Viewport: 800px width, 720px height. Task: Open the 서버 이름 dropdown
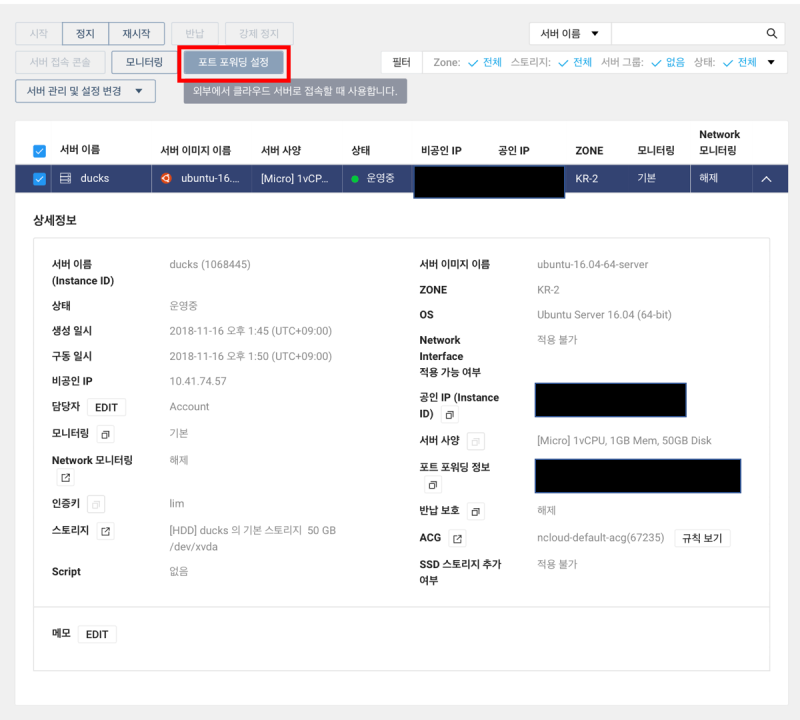tap(570, 33)
